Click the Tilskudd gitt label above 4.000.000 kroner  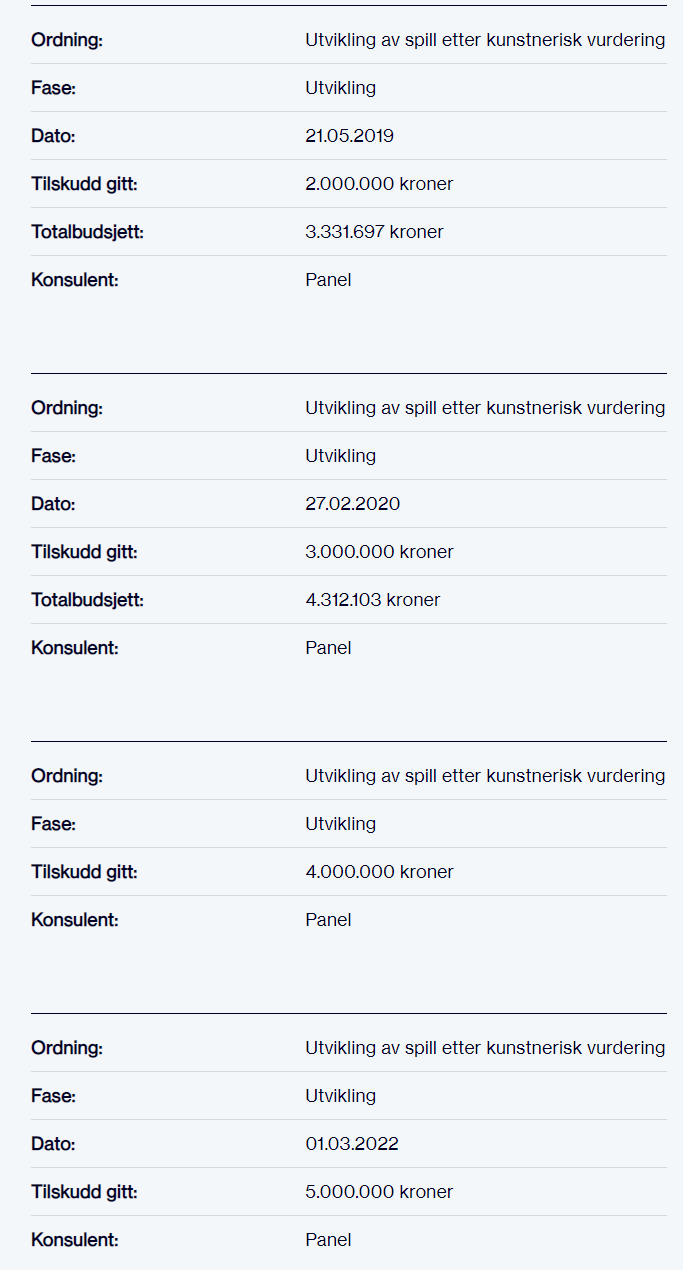tap(84, 872)
